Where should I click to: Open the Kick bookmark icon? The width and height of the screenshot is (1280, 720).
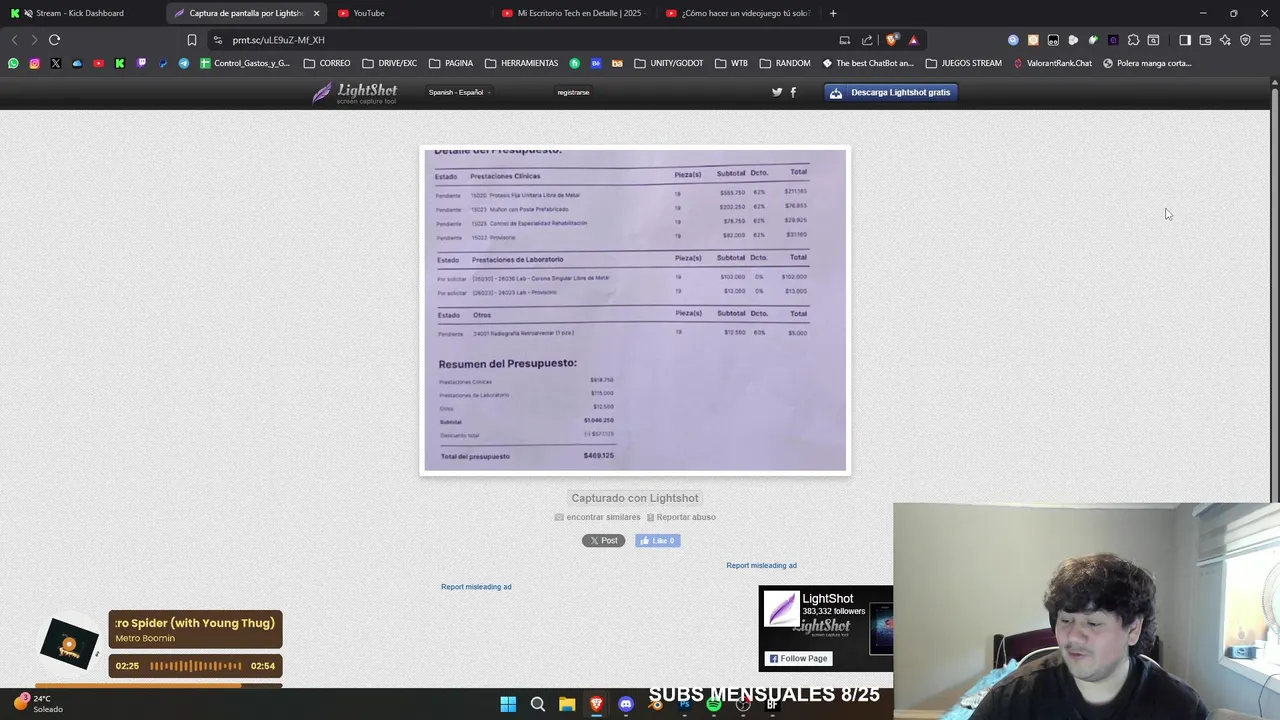[x=119, y=63]
